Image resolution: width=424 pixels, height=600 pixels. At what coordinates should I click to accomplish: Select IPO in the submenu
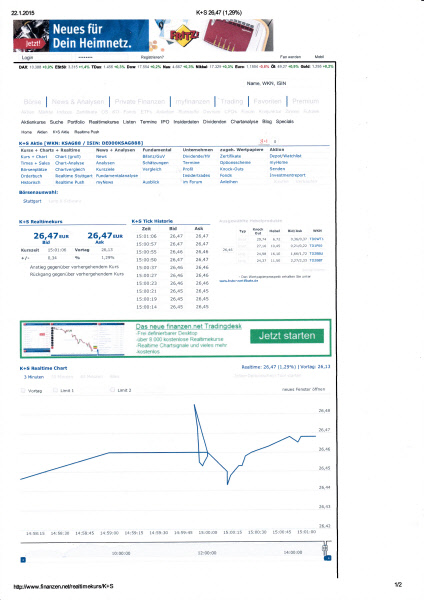click(165, 122)
